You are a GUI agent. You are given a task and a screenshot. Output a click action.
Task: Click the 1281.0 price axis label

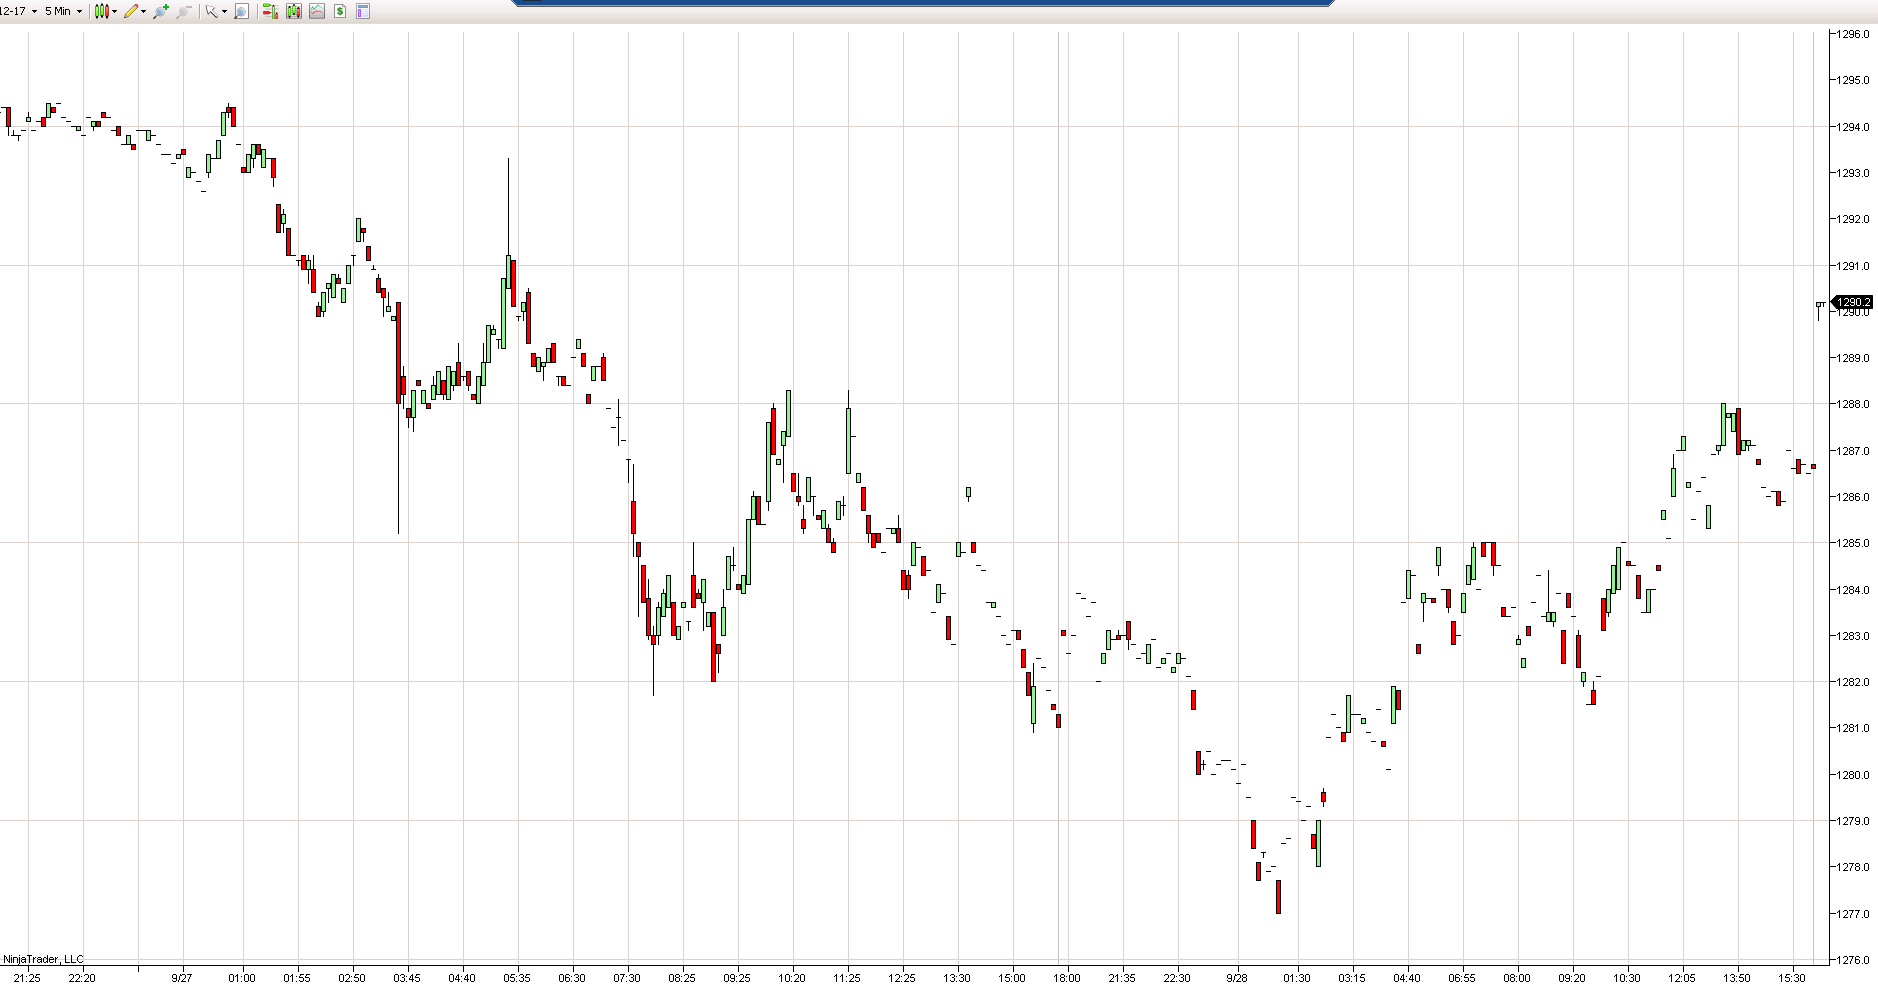coord(1853,728)
